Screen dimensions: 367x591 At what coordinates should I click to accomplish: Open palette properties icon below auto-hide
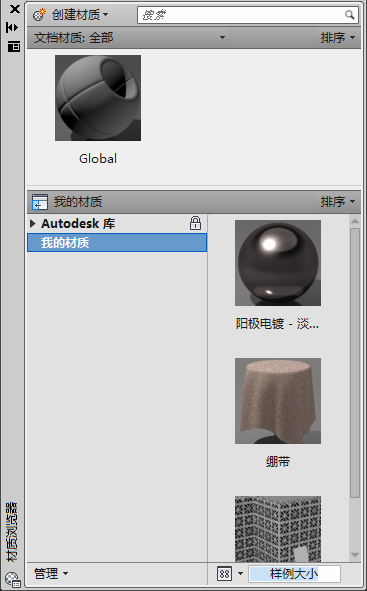coord(14,47)
